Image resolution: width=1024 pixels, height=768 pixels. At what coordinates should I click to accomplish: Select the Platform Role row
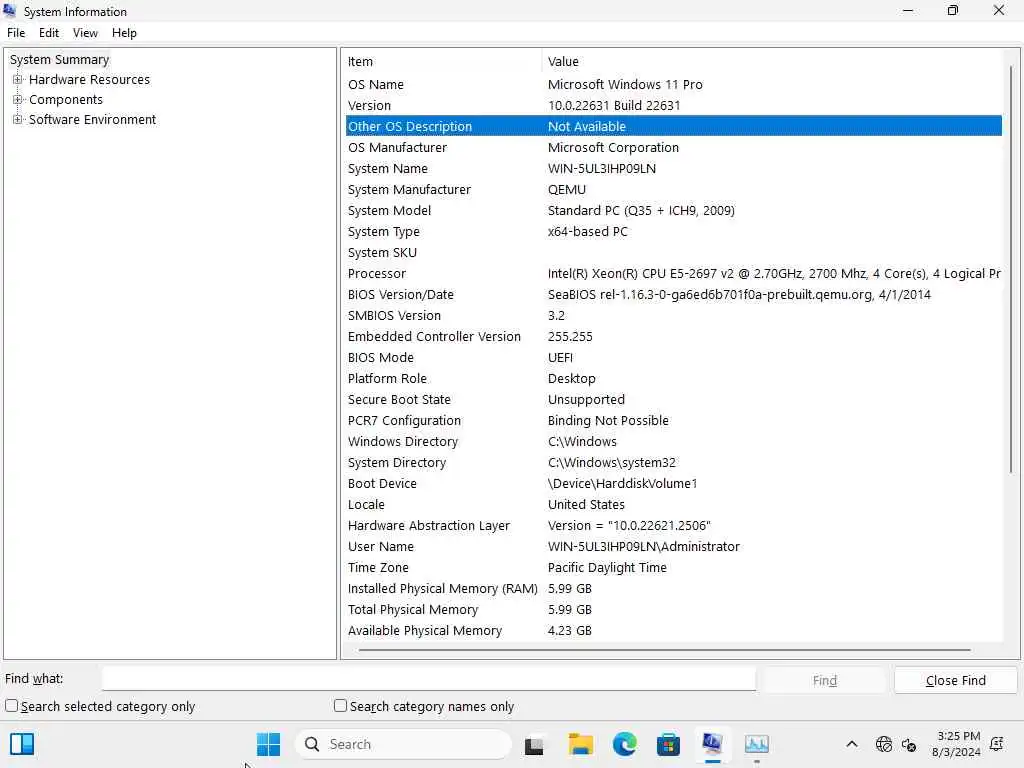673,378
